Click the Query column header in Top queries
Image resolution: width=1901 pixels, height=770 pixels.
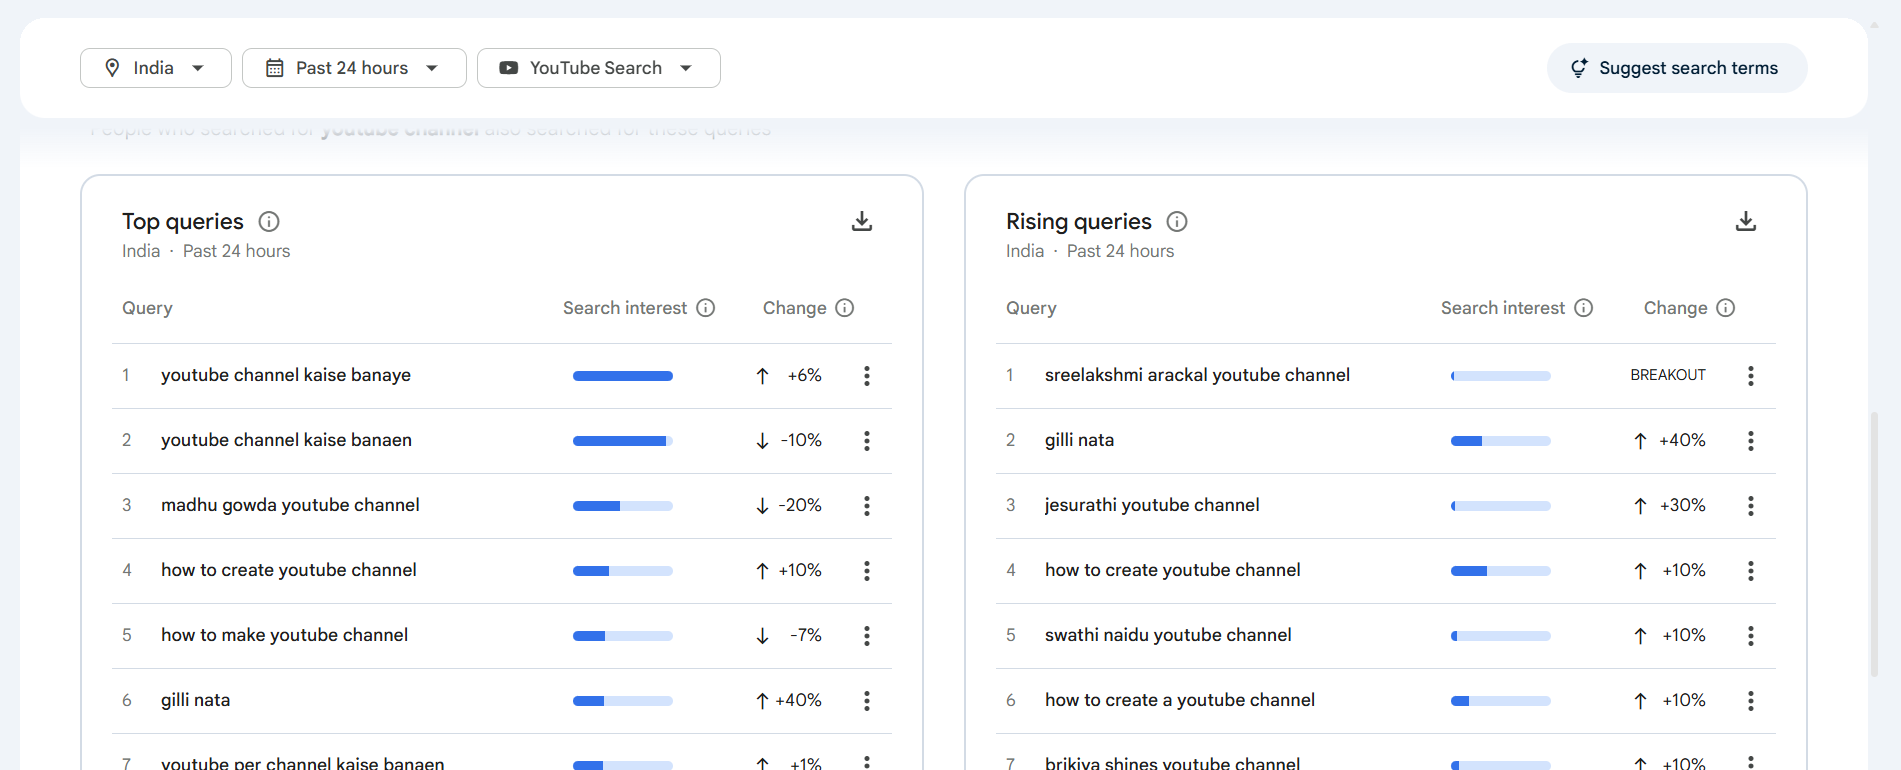pos(147,308)
